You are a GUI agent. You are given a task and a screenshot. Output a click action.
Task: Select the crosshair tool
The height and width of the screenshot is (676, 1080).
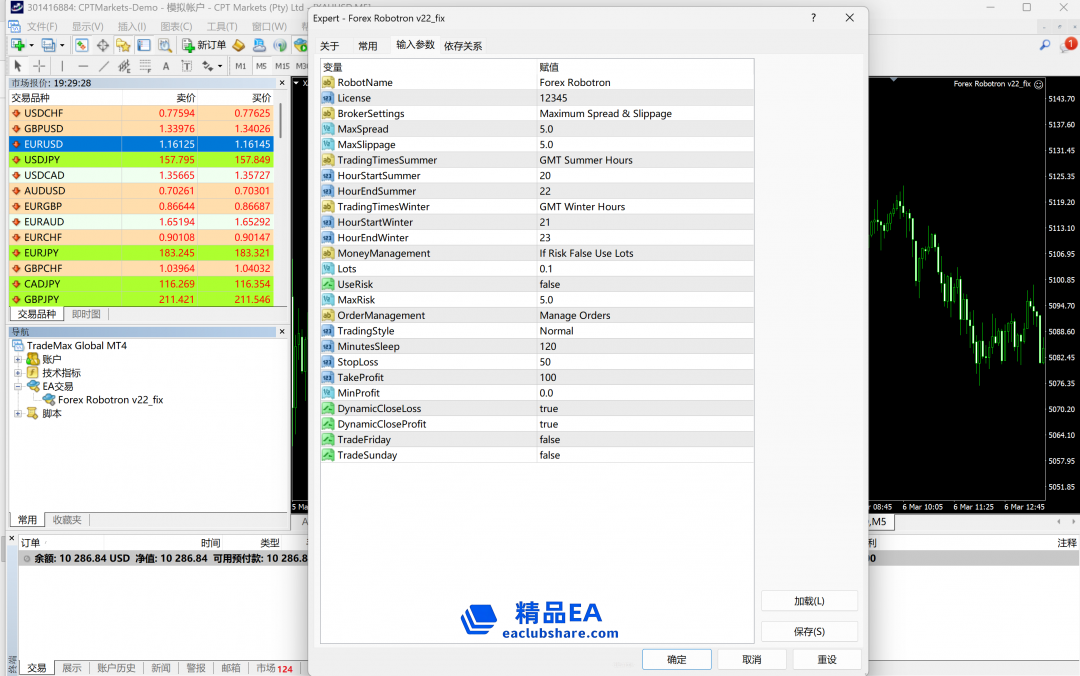39,66
